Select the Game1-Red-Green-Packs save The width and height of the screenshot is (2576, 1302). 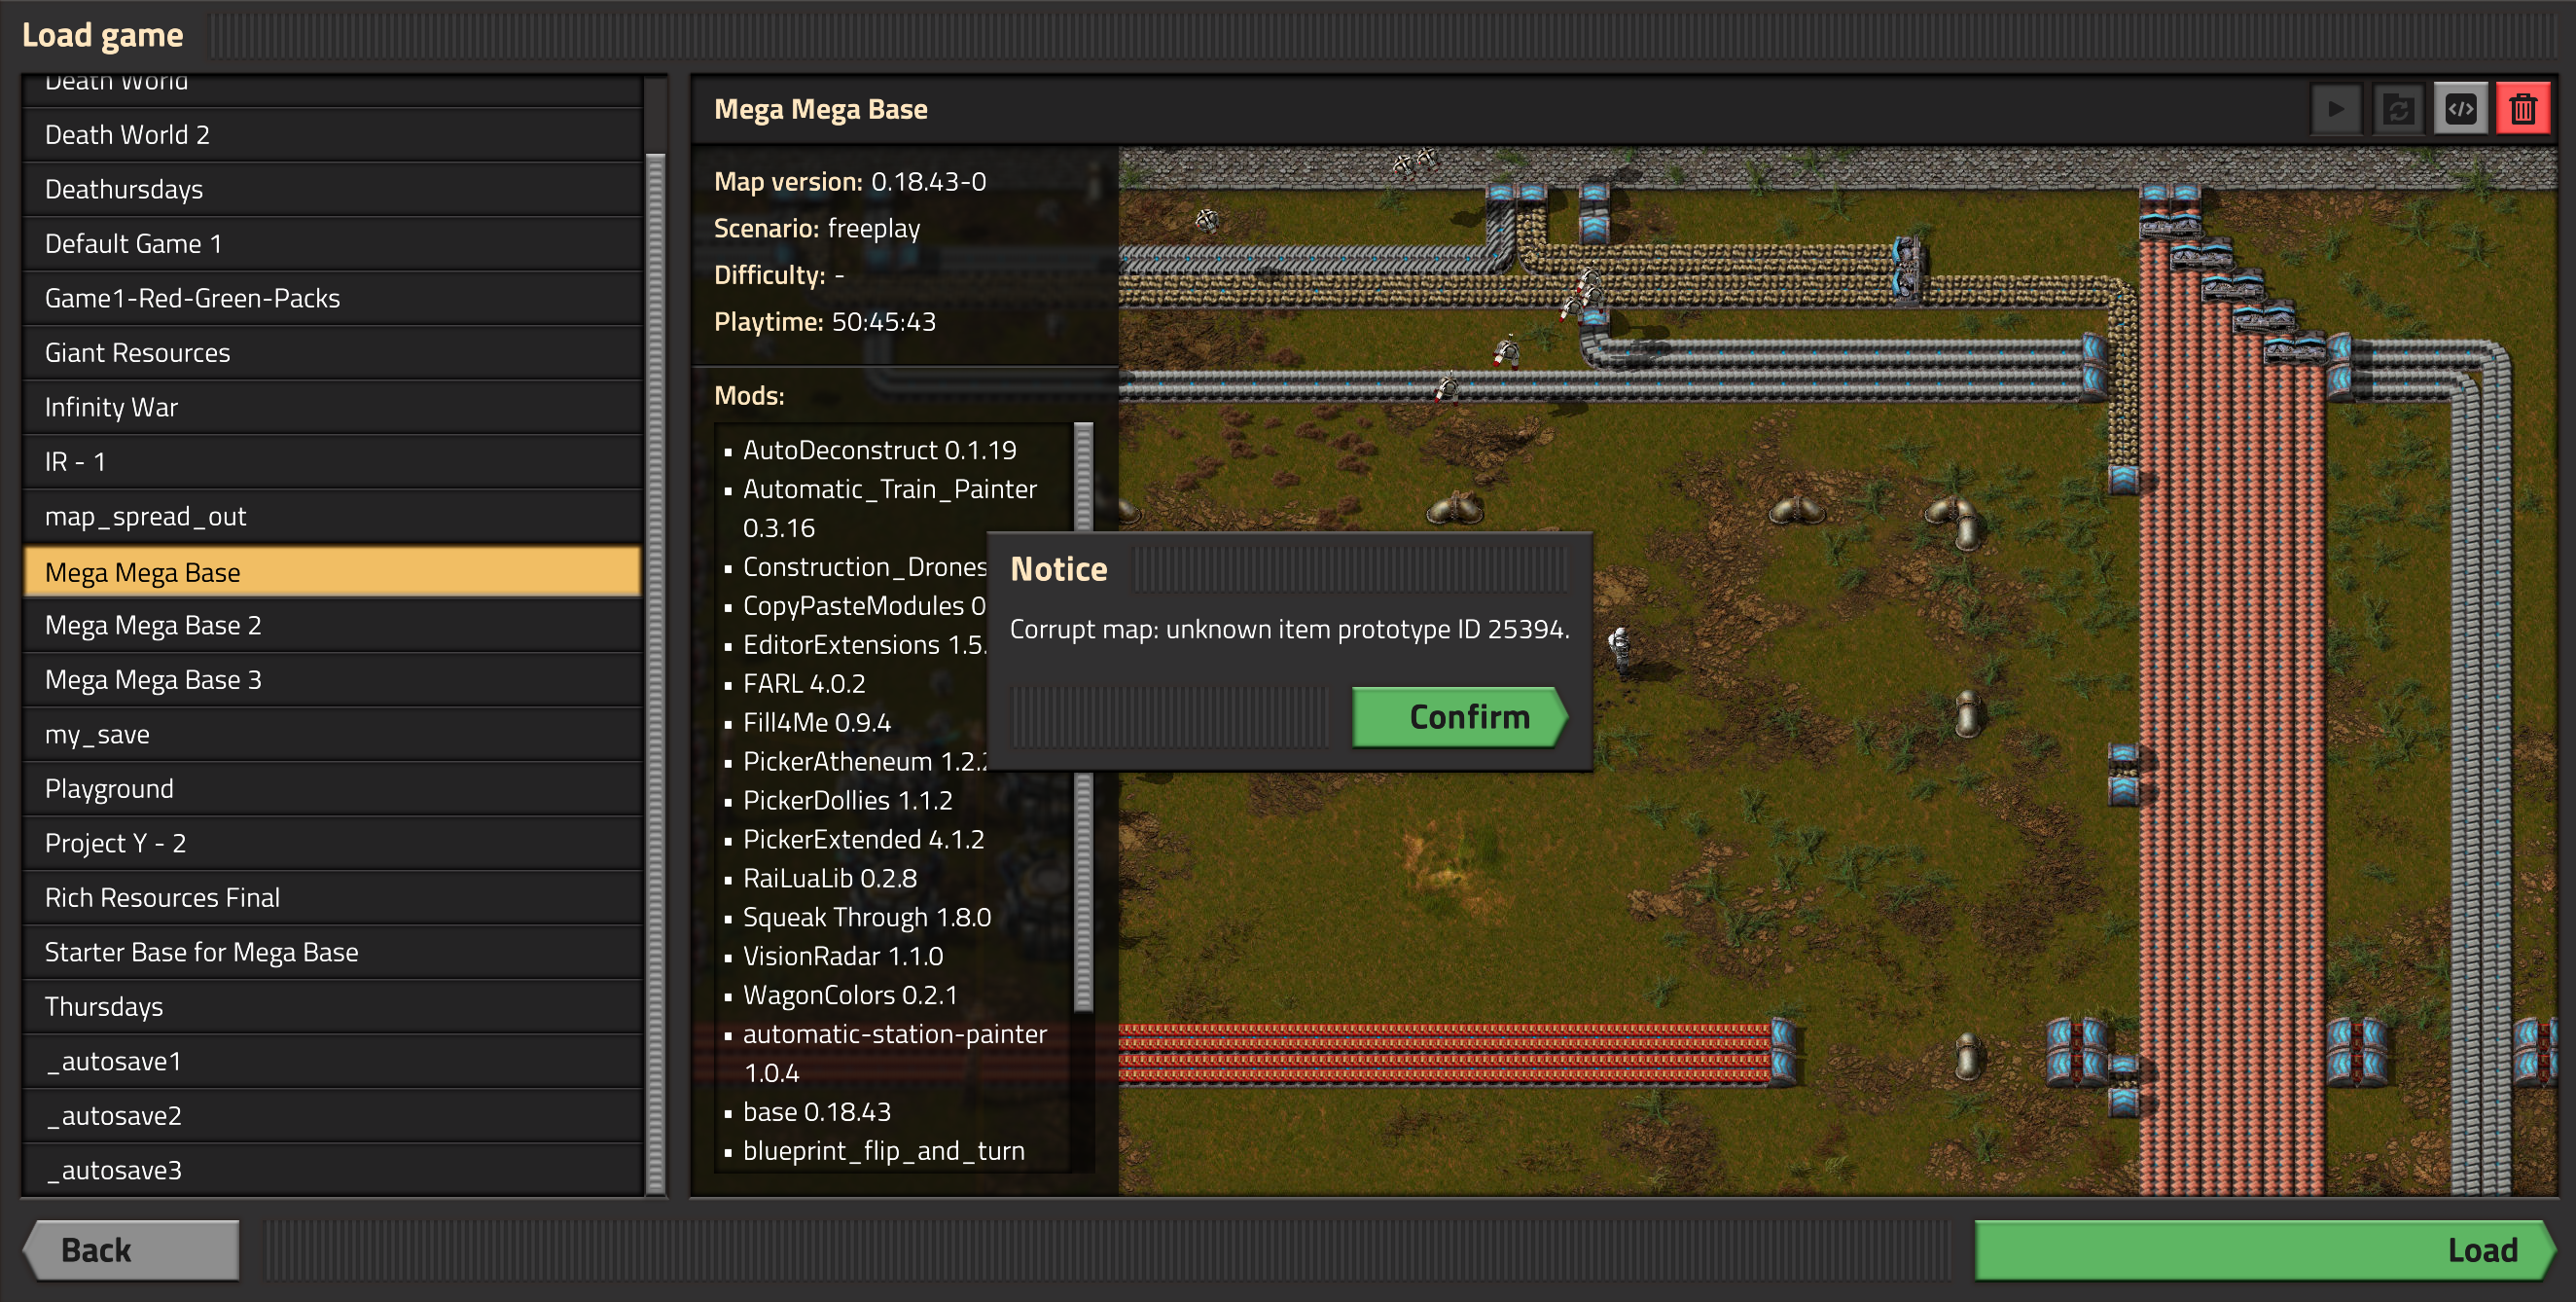coord(332,299)
